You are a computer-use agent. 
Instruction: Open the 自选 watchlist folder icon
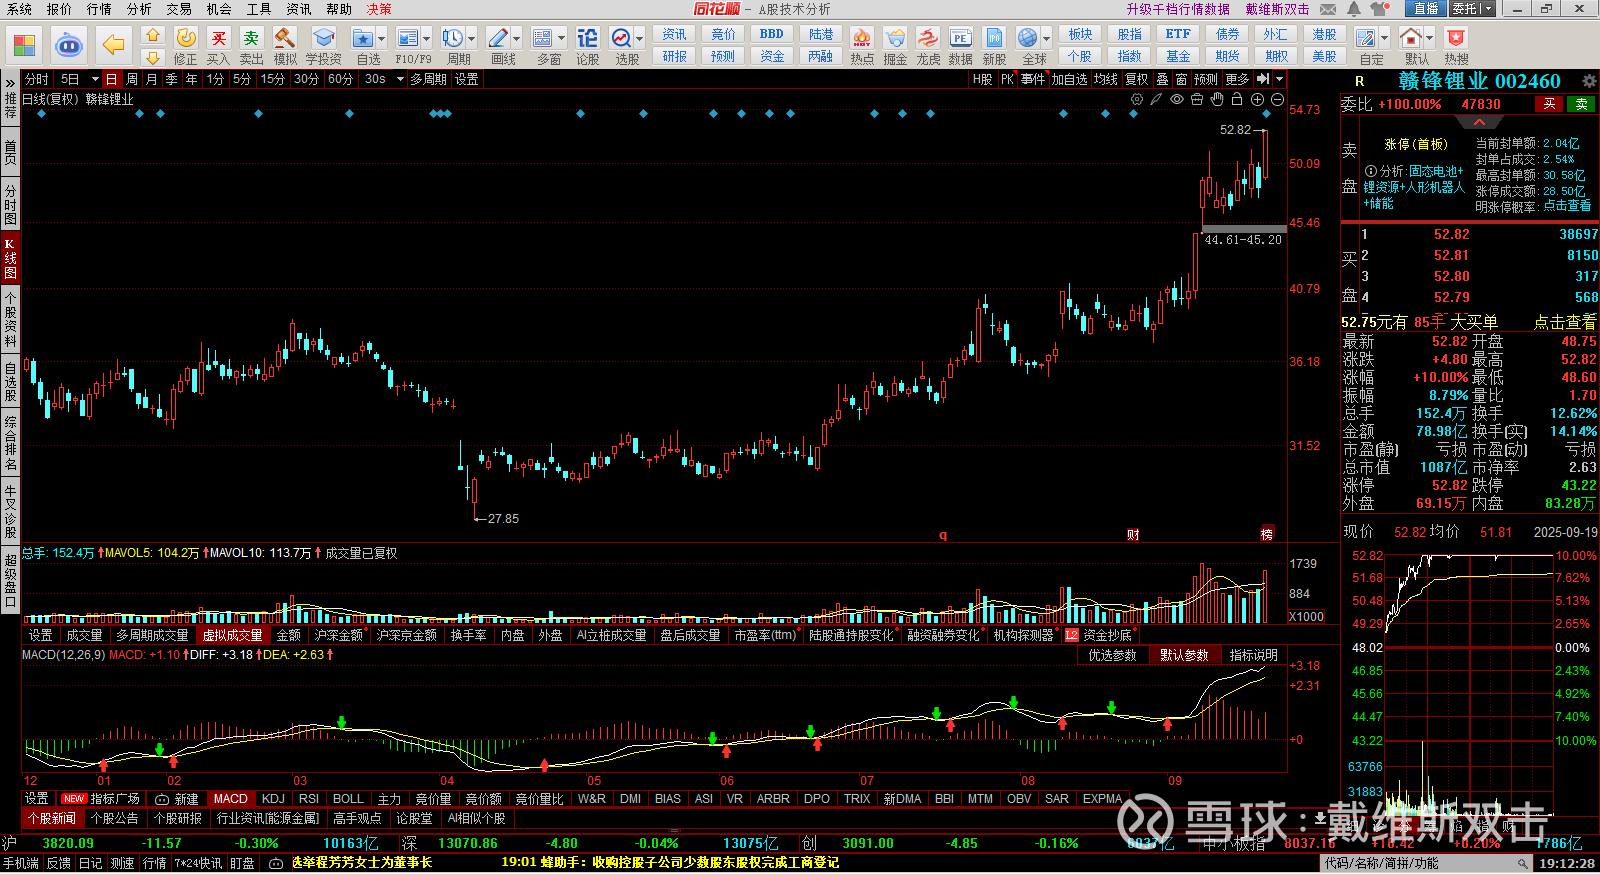(x=362, y=38)
